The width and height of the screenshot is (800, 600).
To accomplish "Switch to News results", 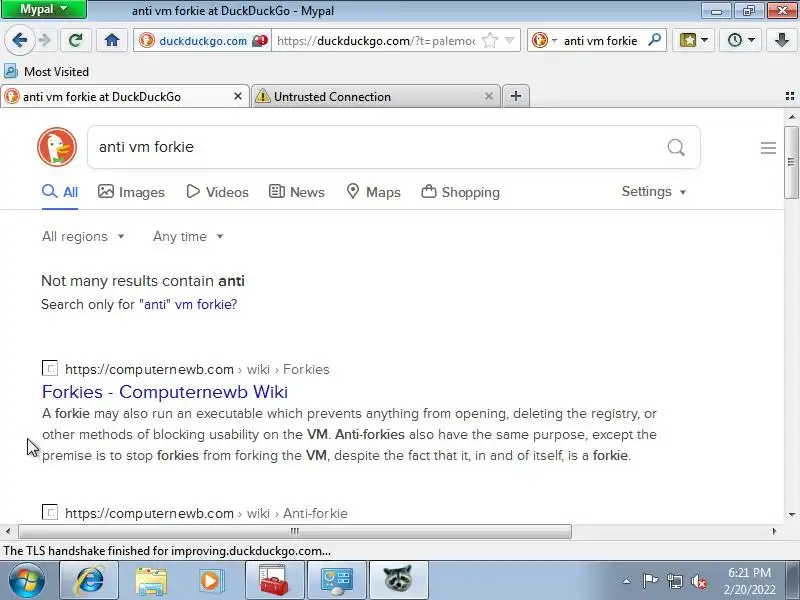I will point(296,192).
